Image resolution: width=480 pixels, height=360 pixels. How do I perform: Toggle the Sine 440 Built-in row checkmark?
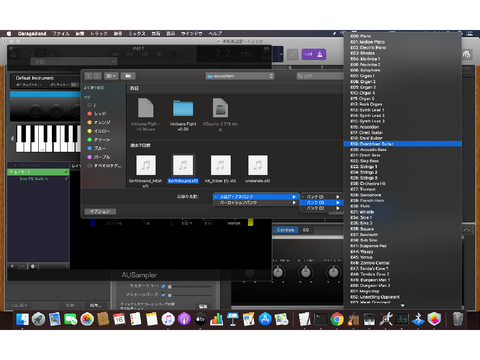tap(66, 179)
